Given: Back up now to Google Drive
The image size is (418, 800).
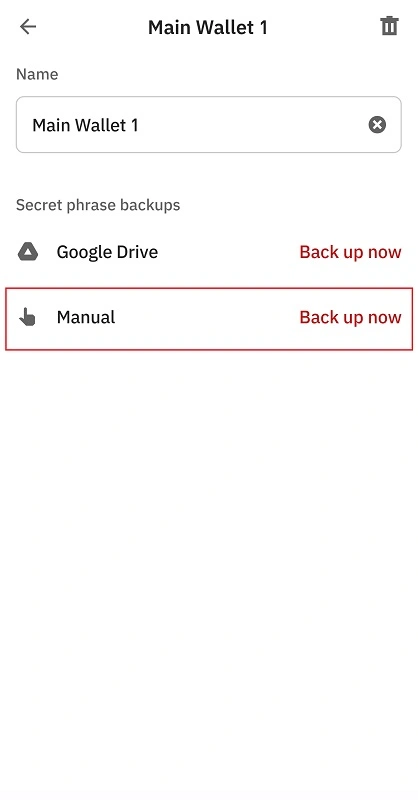Looking at the screenshot, I should (x=350, y=252).
